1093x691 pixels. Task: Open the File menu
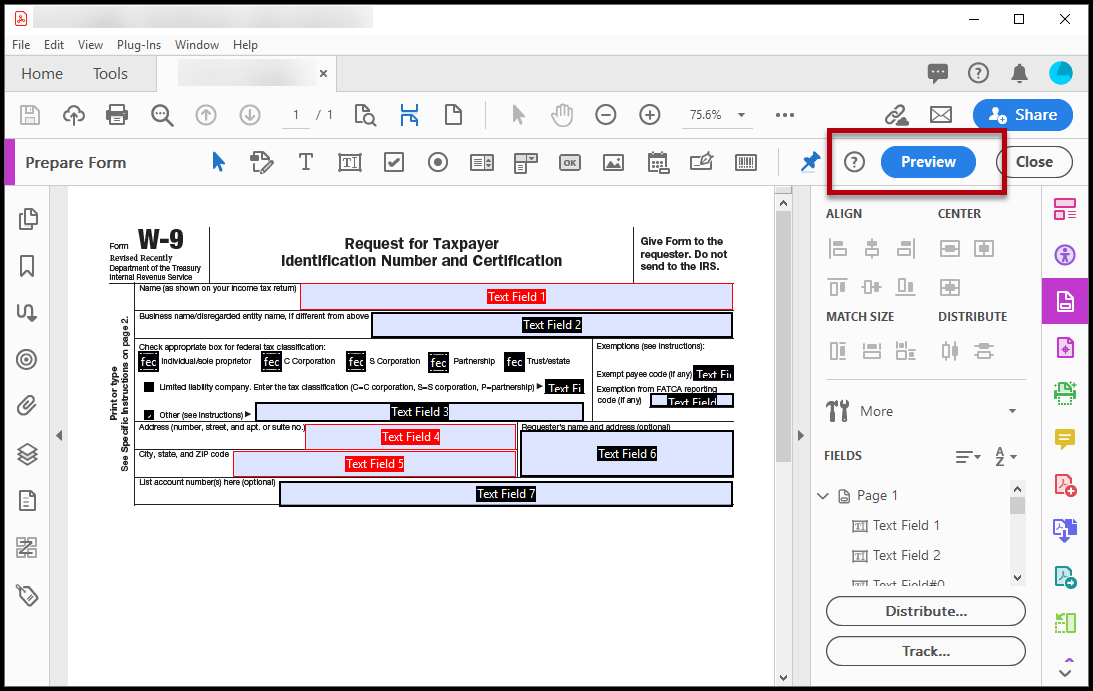21,45
